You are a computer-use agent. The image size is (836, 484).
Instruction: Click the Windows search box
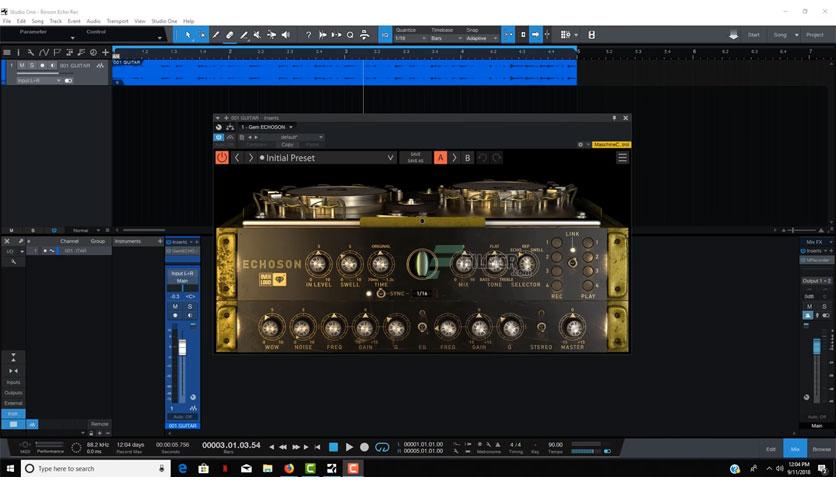coord(96,469)
